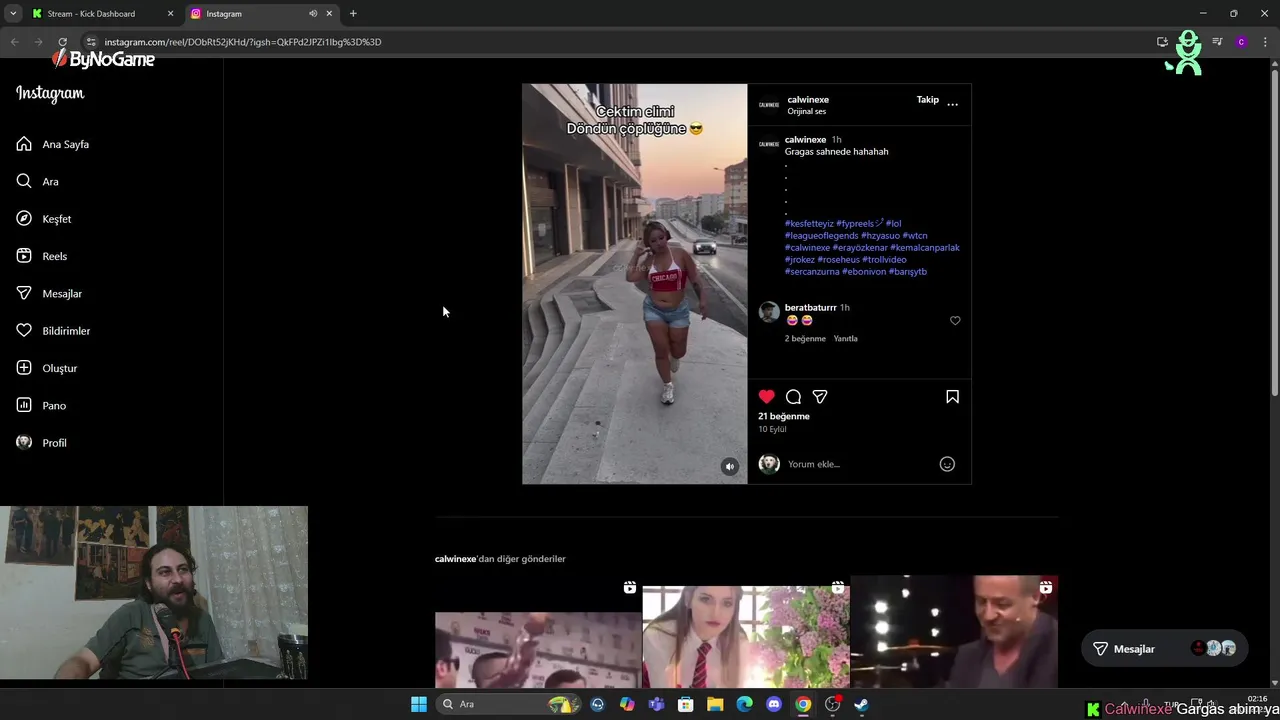Open Profil from the sidebar

coord(42,443)
